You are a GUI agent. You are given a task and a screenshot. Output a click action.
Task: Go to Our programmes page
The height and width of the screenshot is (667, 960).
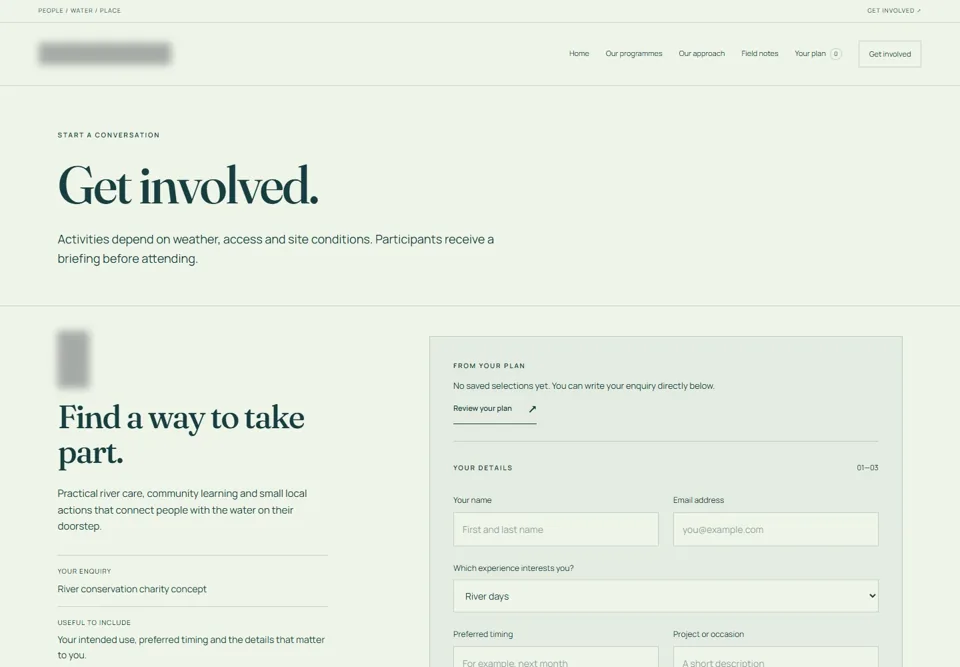pos(634,54)
